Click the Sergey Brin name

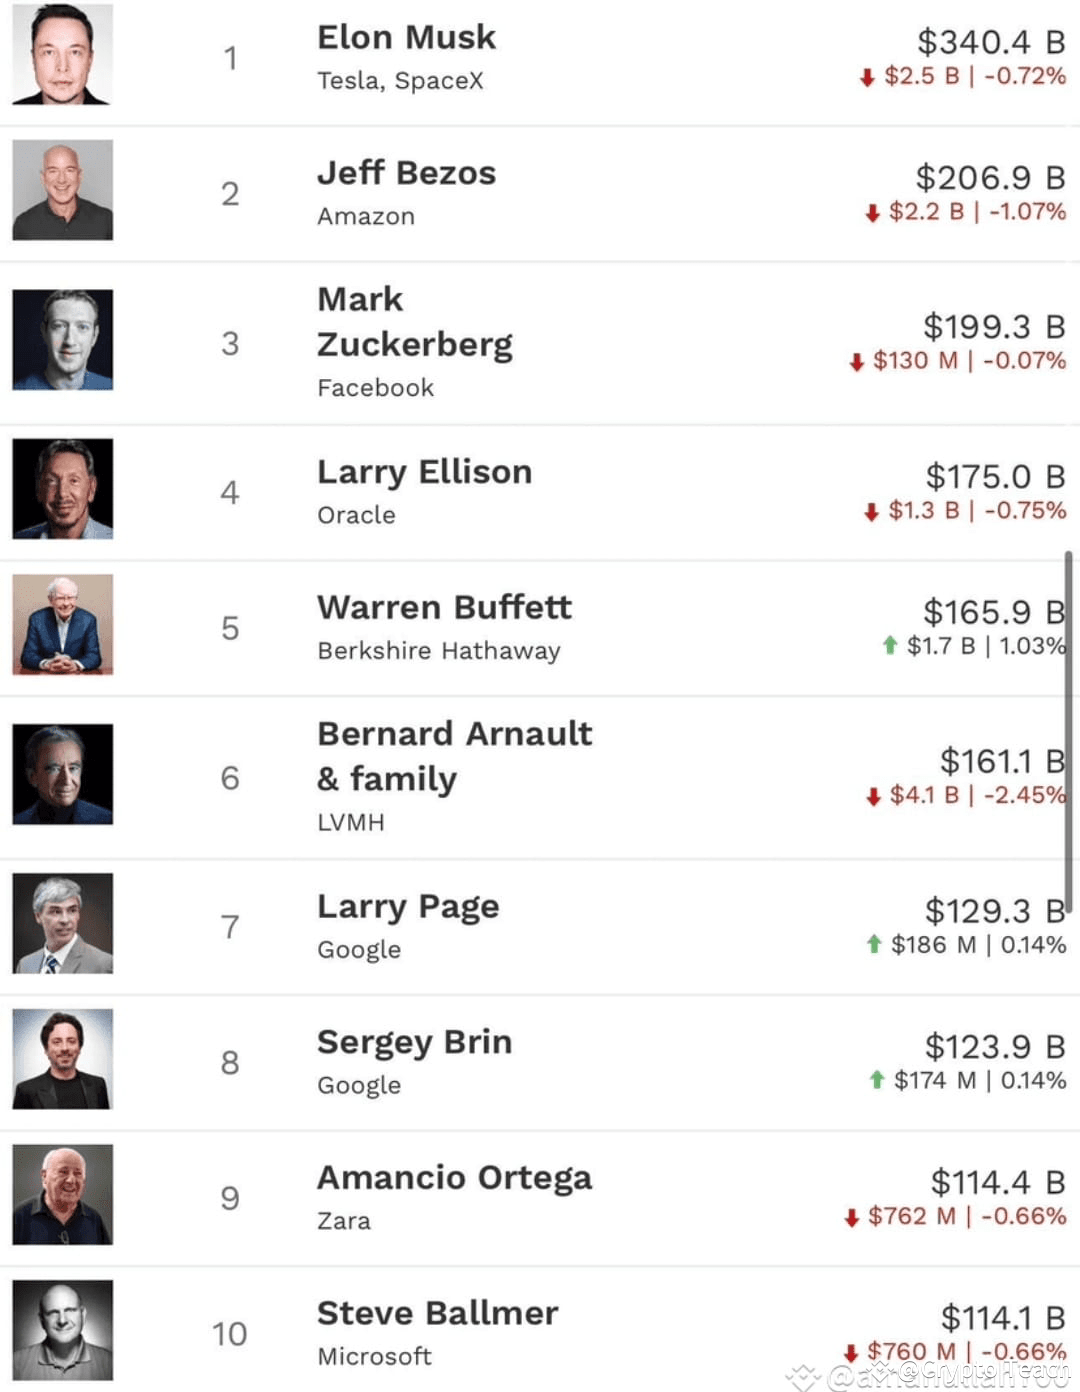[414, 1043]
